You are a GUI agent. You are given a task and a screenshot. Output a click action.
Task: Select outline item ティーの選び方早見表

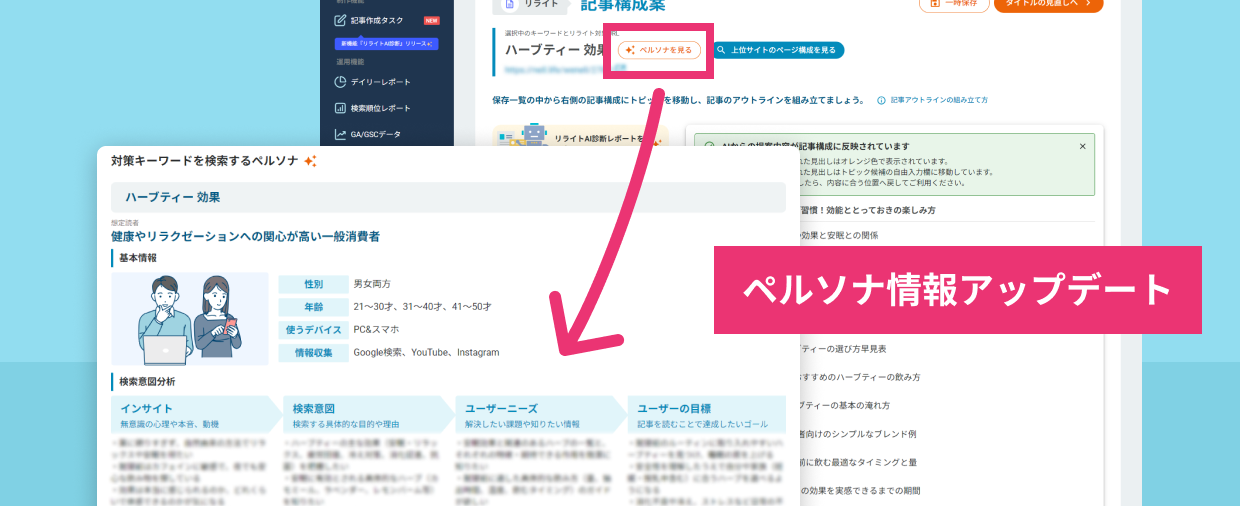tap(843, 349)
